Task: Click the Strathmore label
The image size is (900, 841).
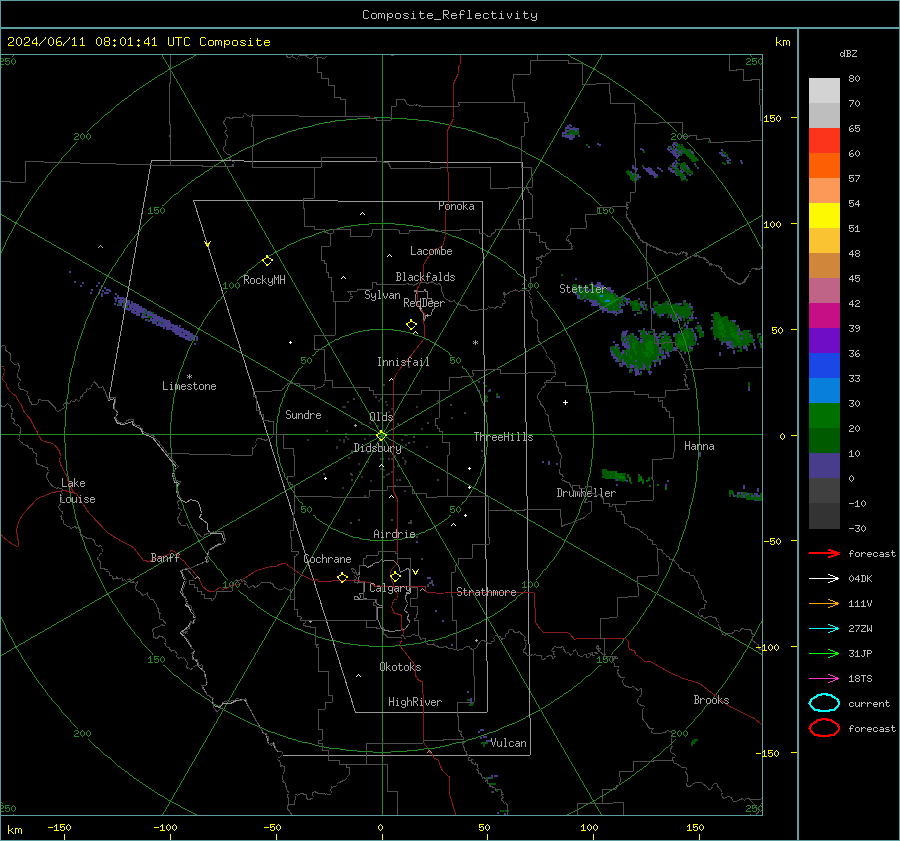Action: (486, 592)
